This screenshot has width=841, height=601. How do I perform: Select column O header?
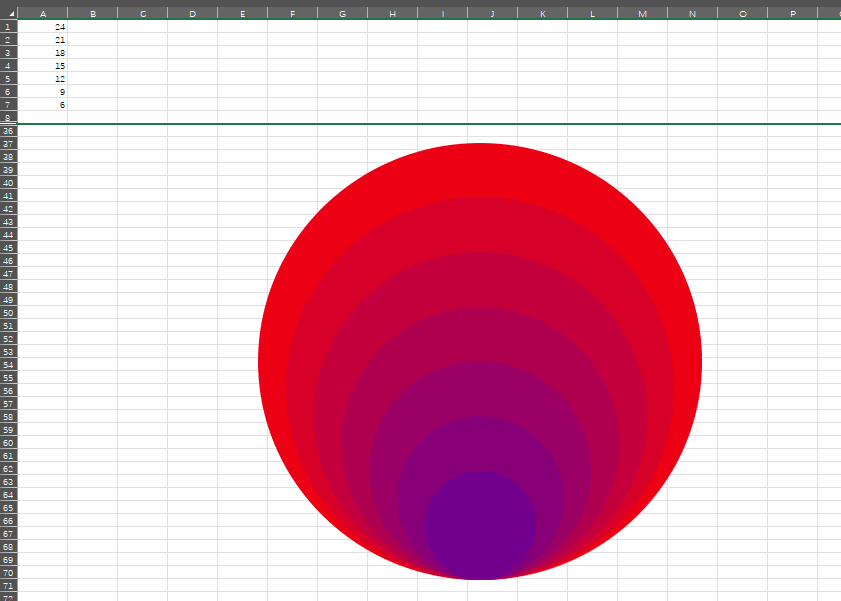[x=742, y=13]
